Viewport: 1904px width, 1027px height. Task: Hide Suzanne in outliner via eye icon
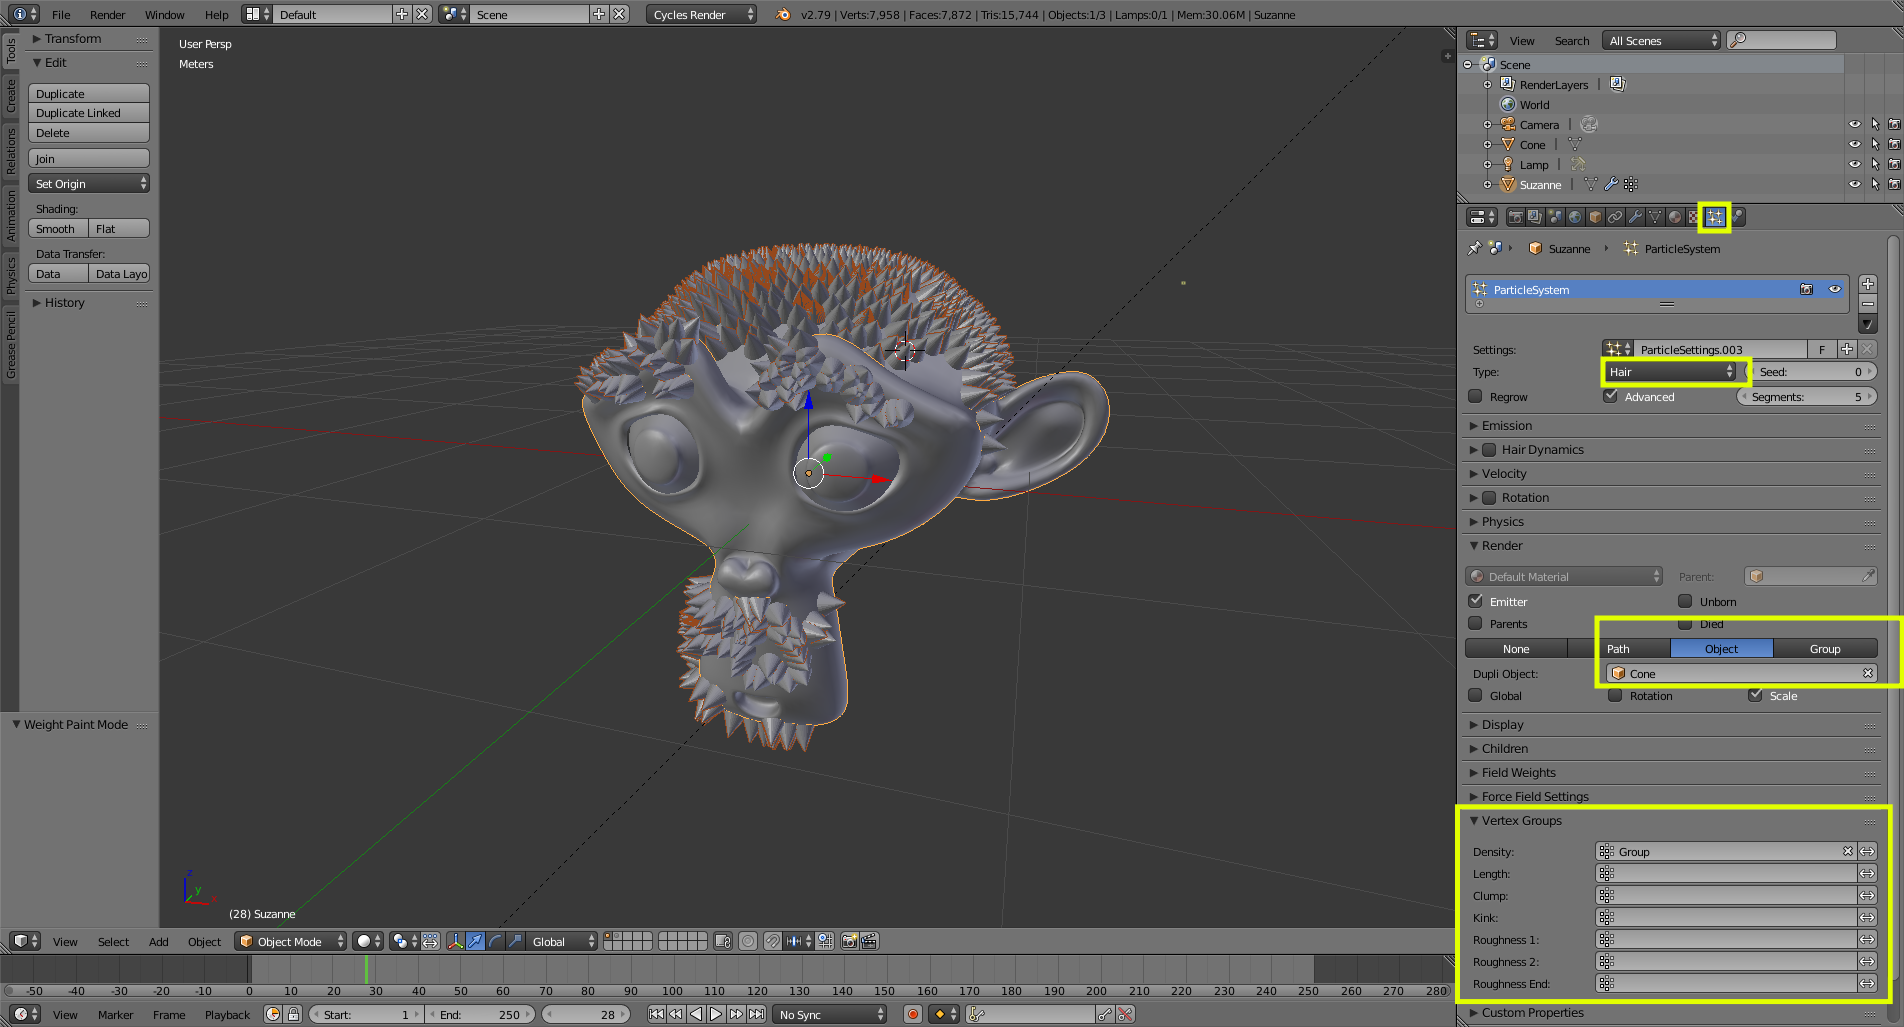tap(1855, 184)
